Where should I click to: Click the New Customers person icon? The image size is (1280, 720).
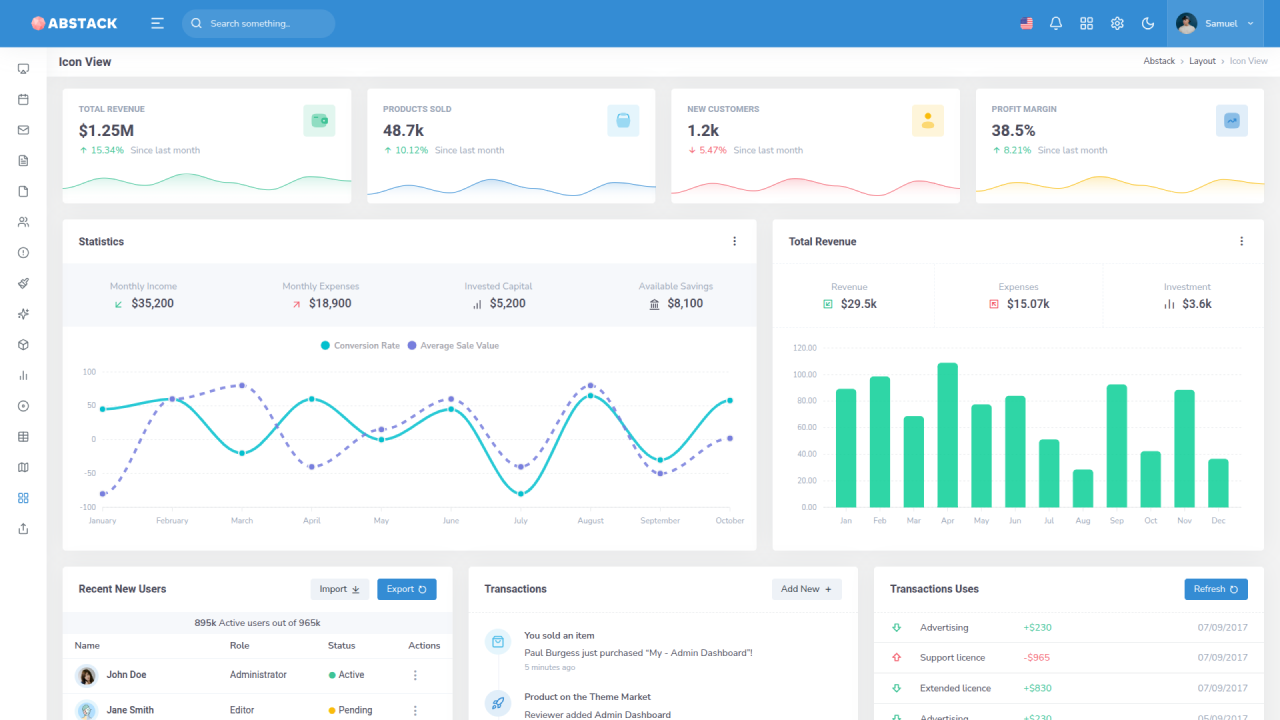tap(928, 120)
